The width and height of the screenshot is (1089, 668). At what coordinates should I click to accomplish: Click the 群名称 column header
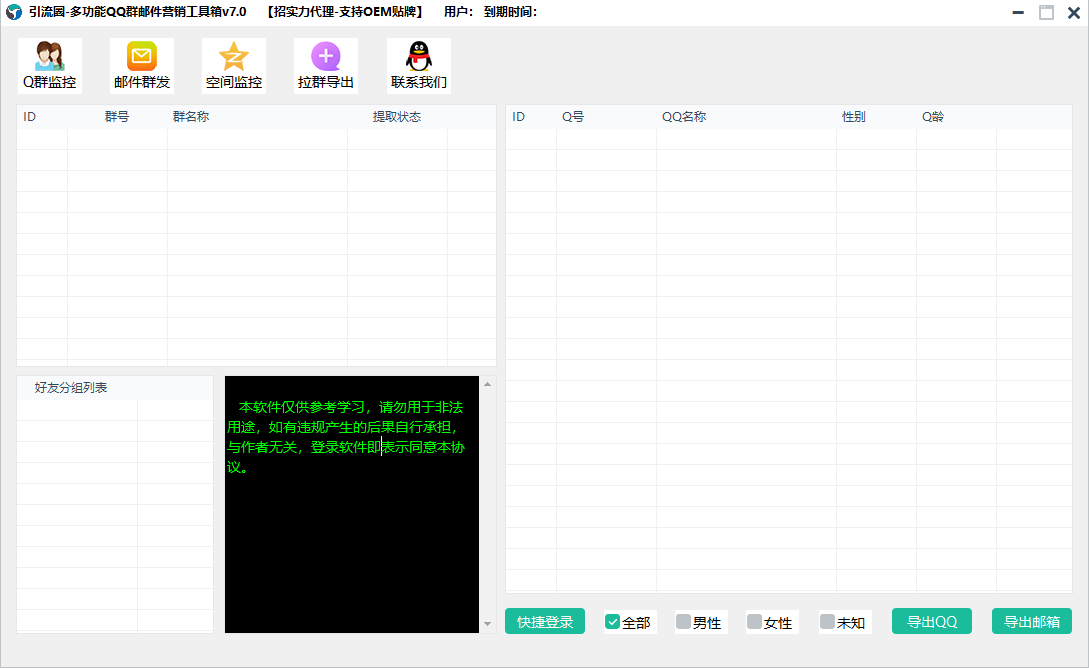point(191,117)
